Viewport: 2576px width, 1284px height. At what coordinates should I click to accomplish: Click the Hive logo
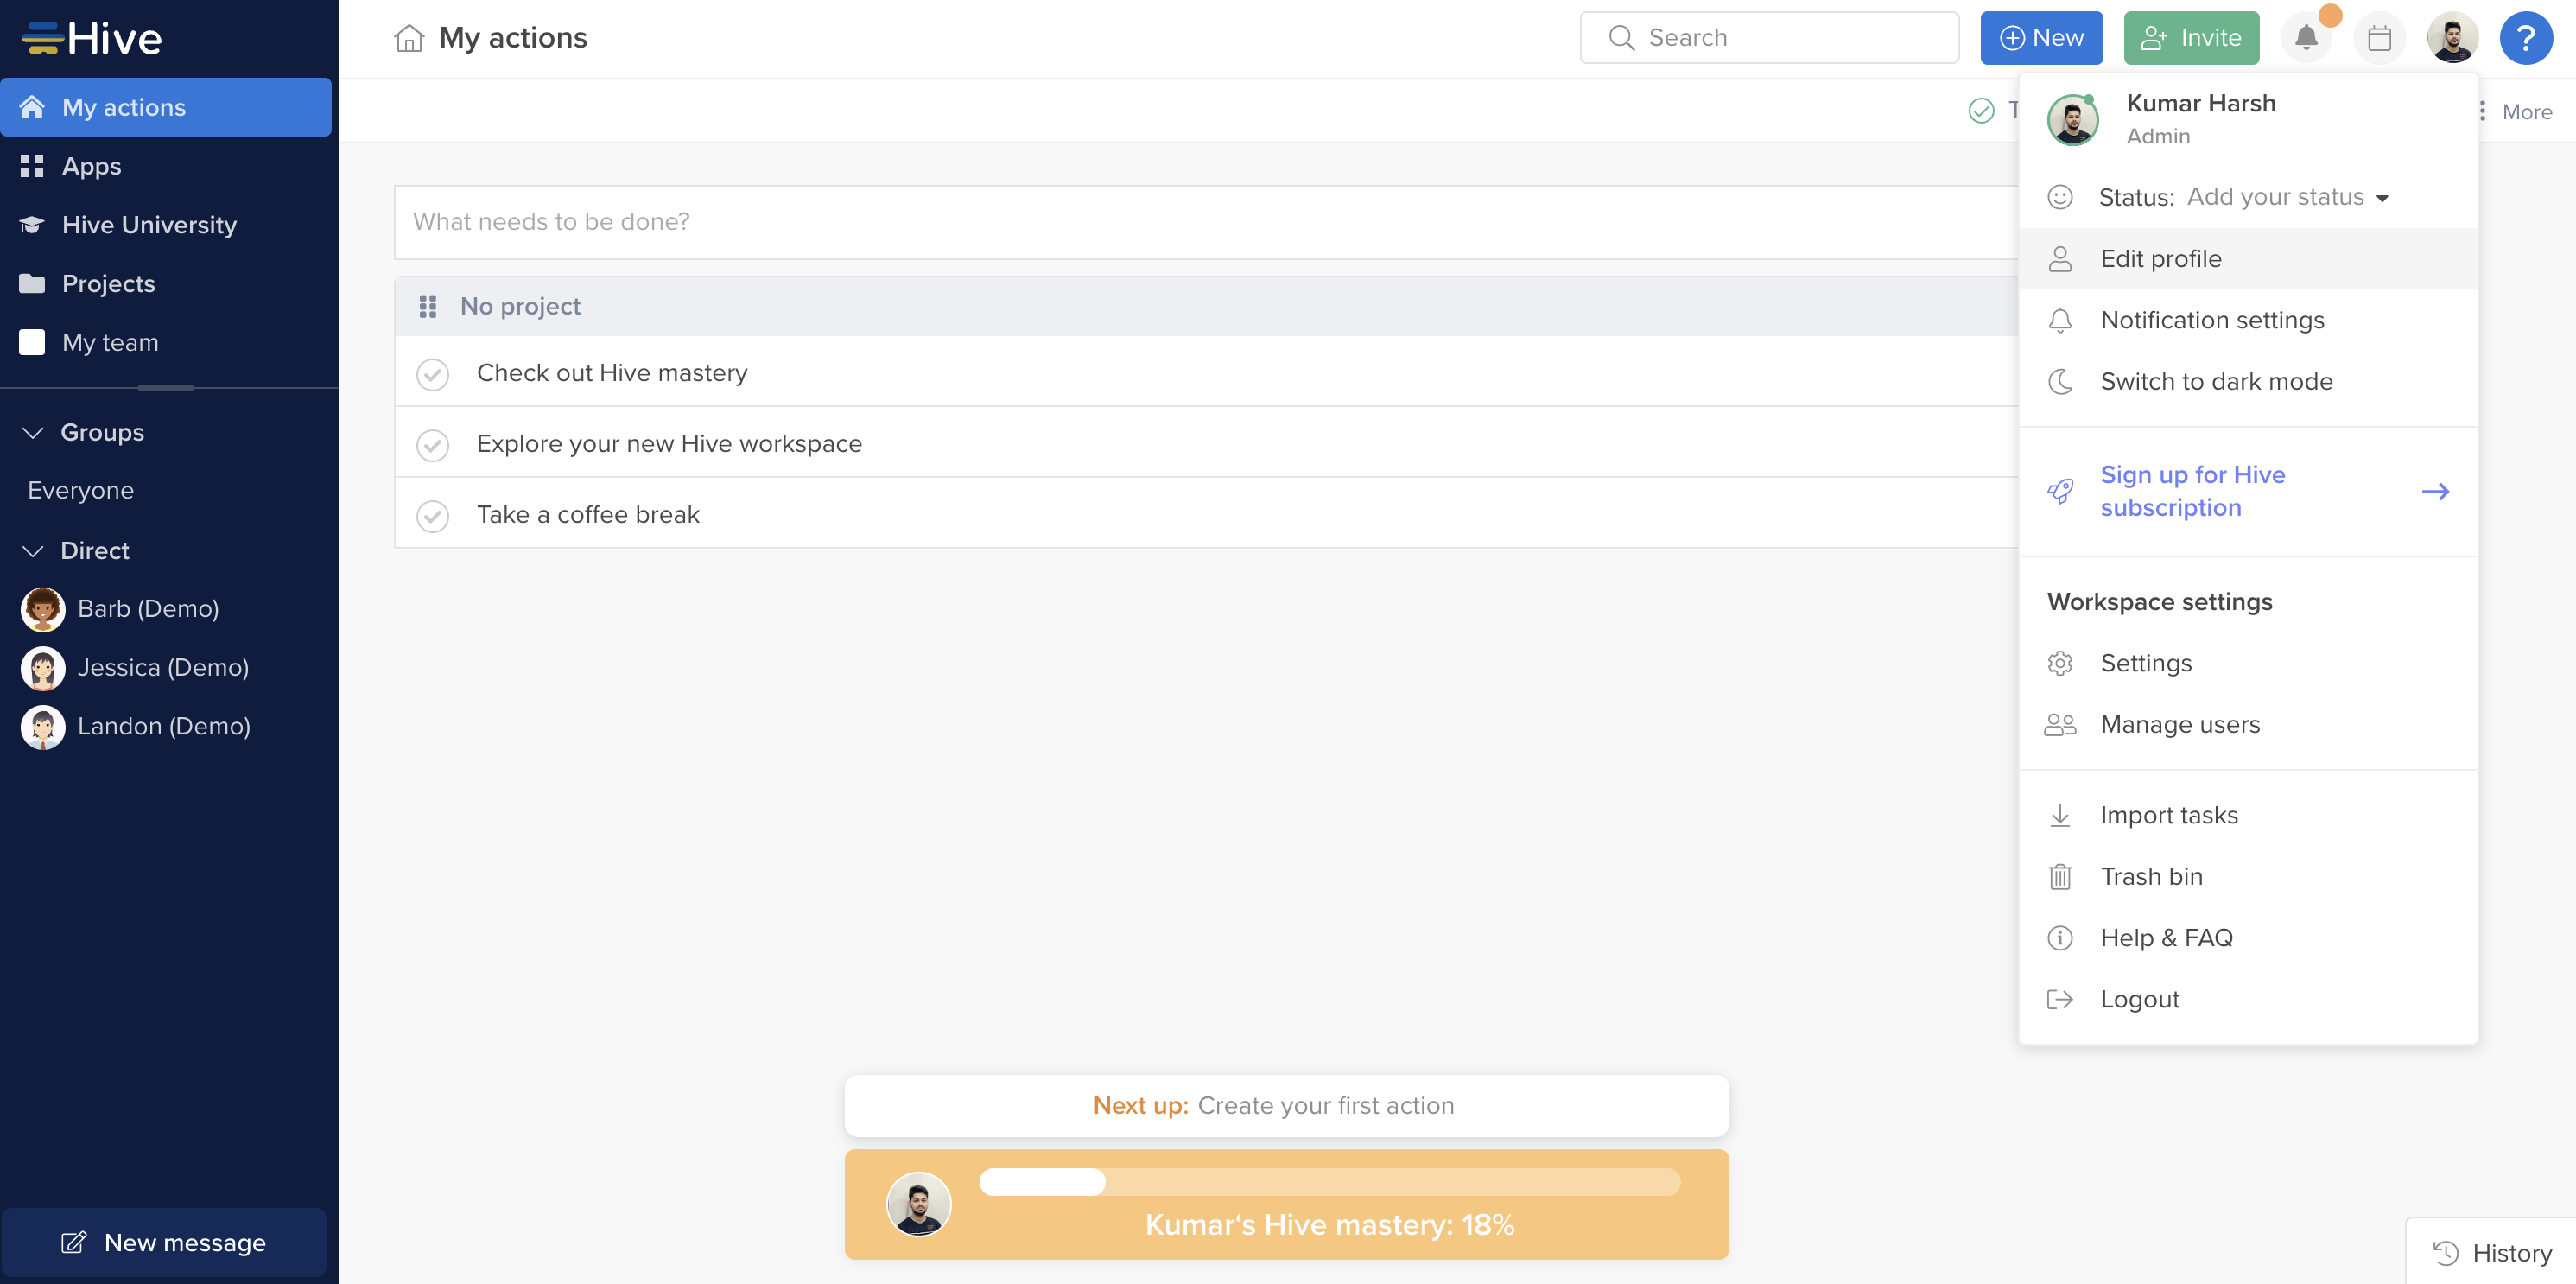click(91, 38)
